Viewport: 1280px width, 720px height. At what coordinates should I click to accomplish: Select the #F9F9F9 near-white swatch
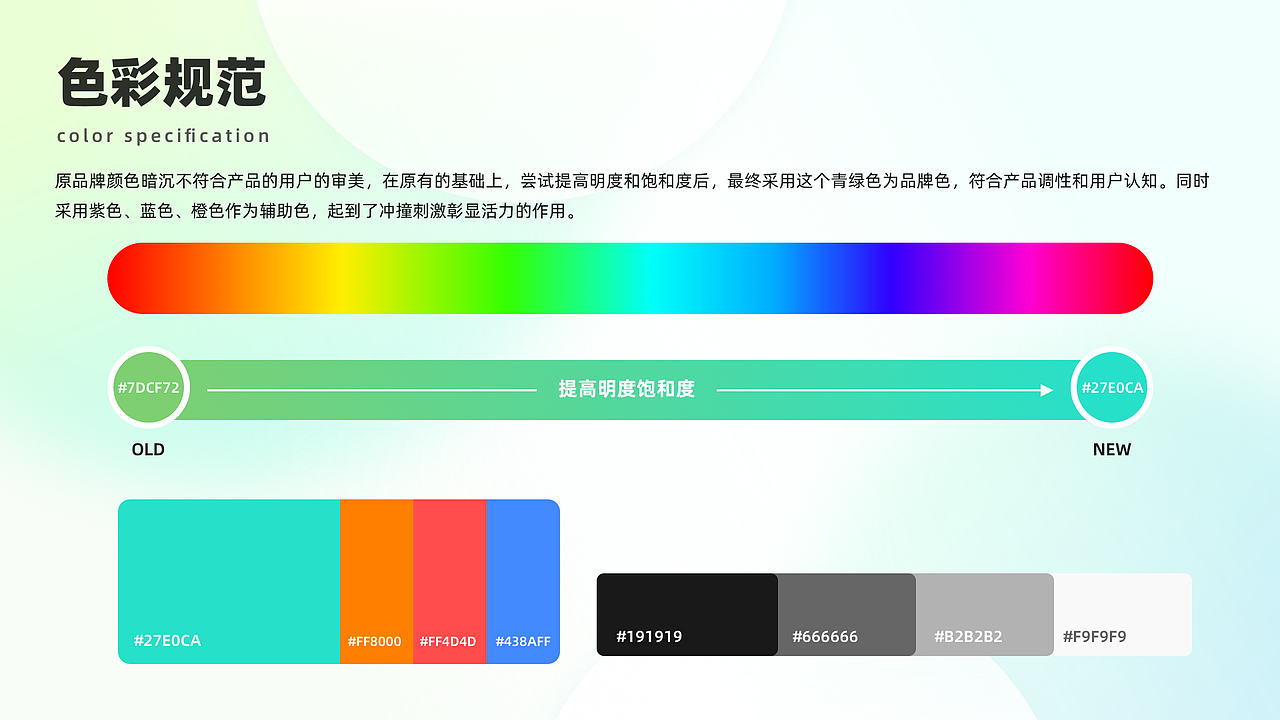[x=1122, y=614]
